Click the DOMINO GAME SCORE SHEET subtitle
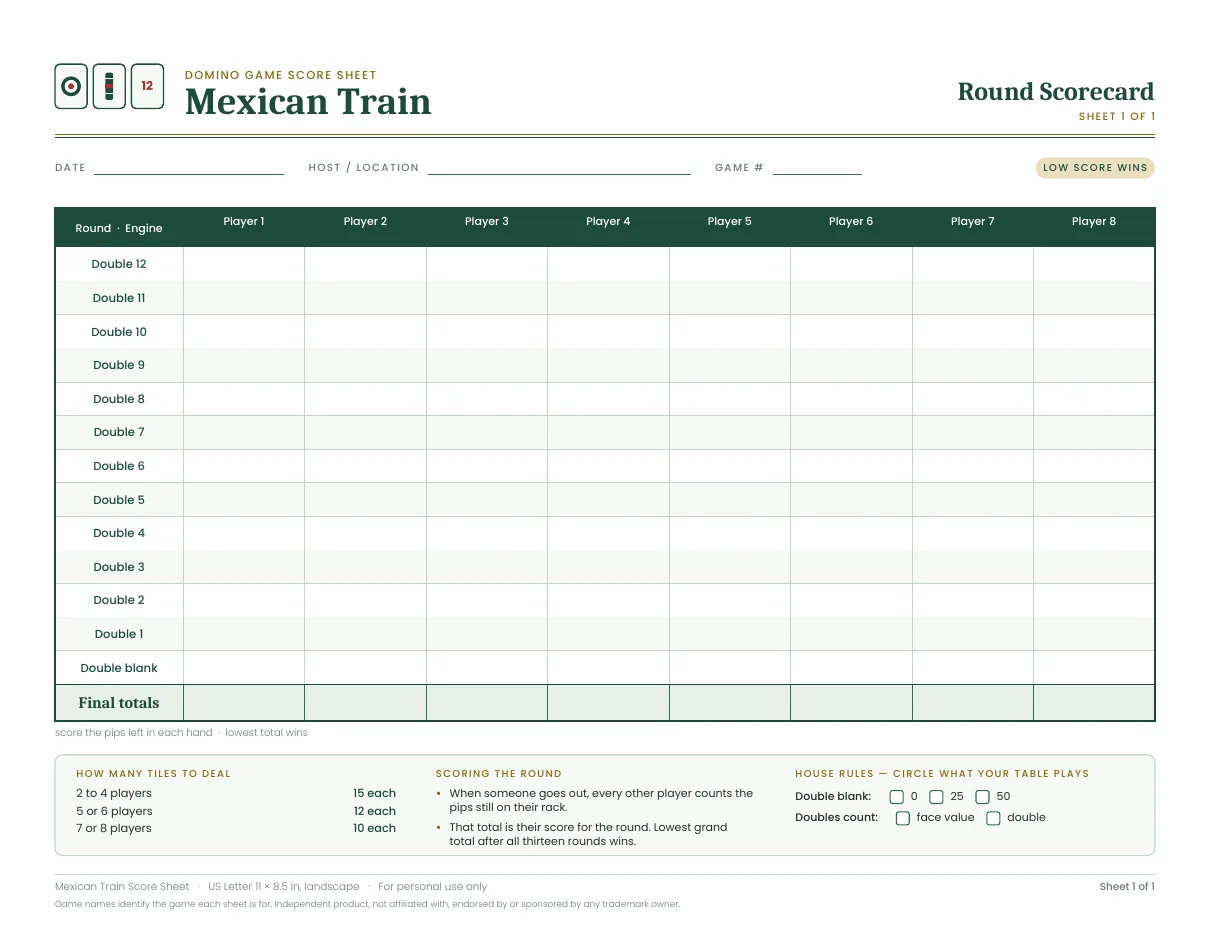This screenshot has width=1210, height=935. coord(281,75)
